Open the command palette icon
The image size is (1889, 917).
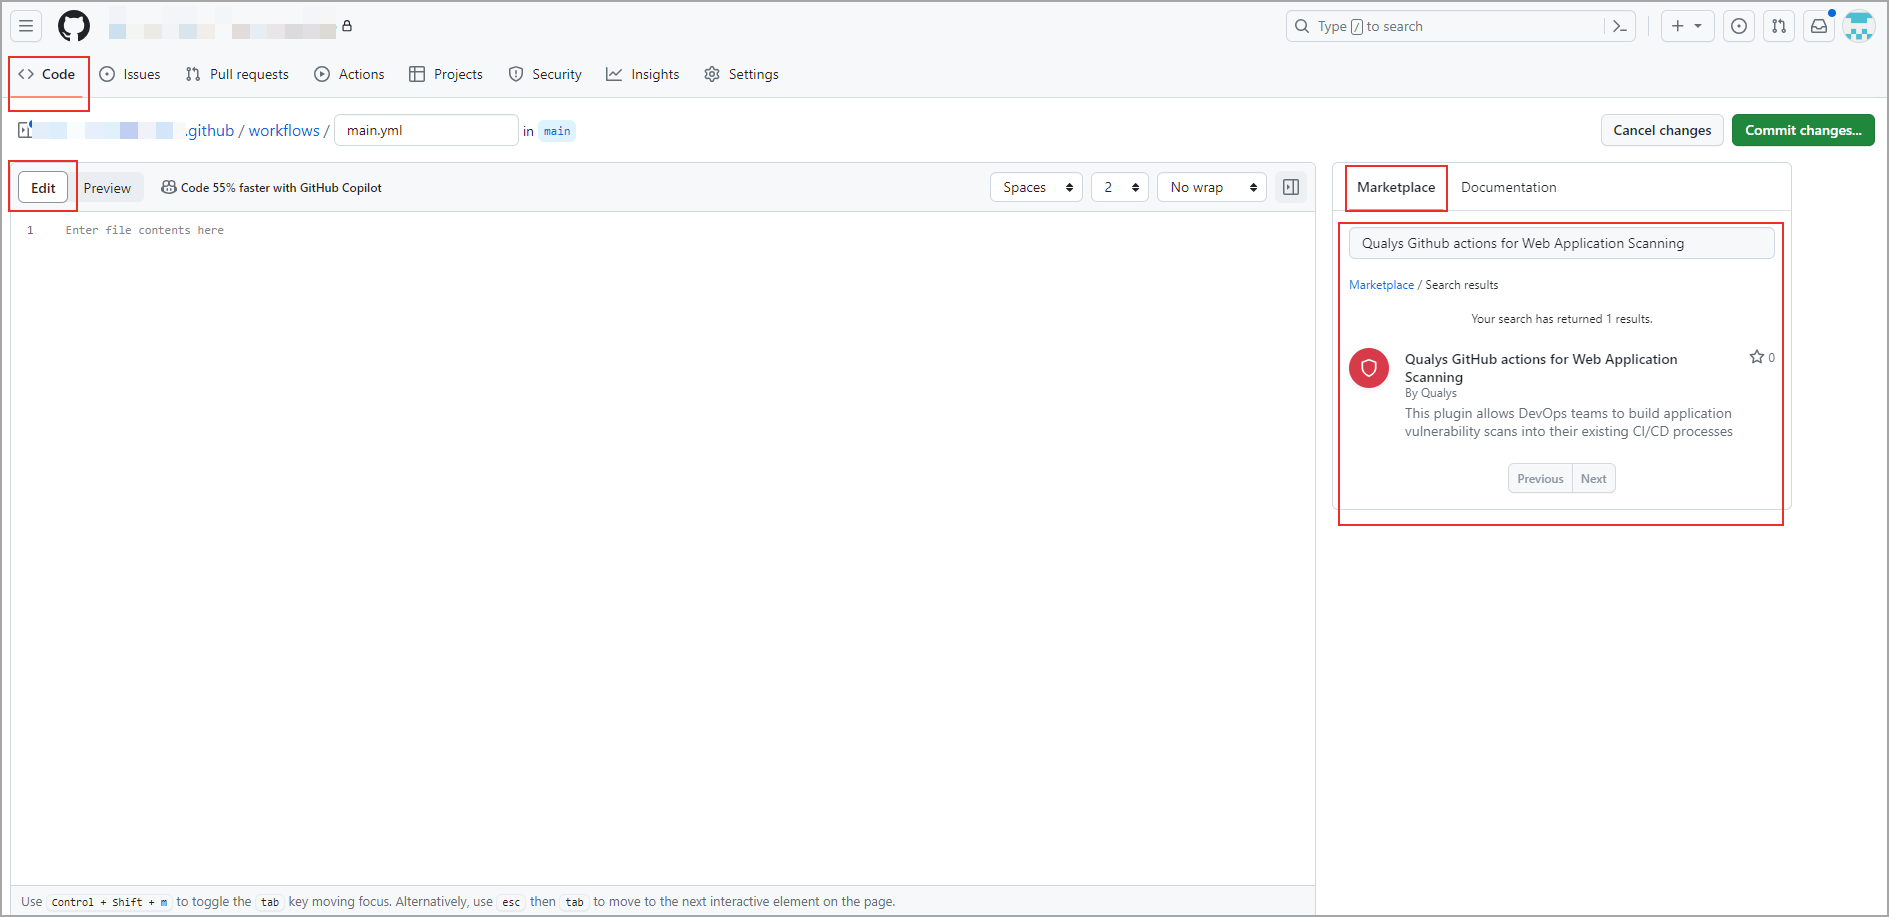pyautogui.click(x=1620, y=26)
